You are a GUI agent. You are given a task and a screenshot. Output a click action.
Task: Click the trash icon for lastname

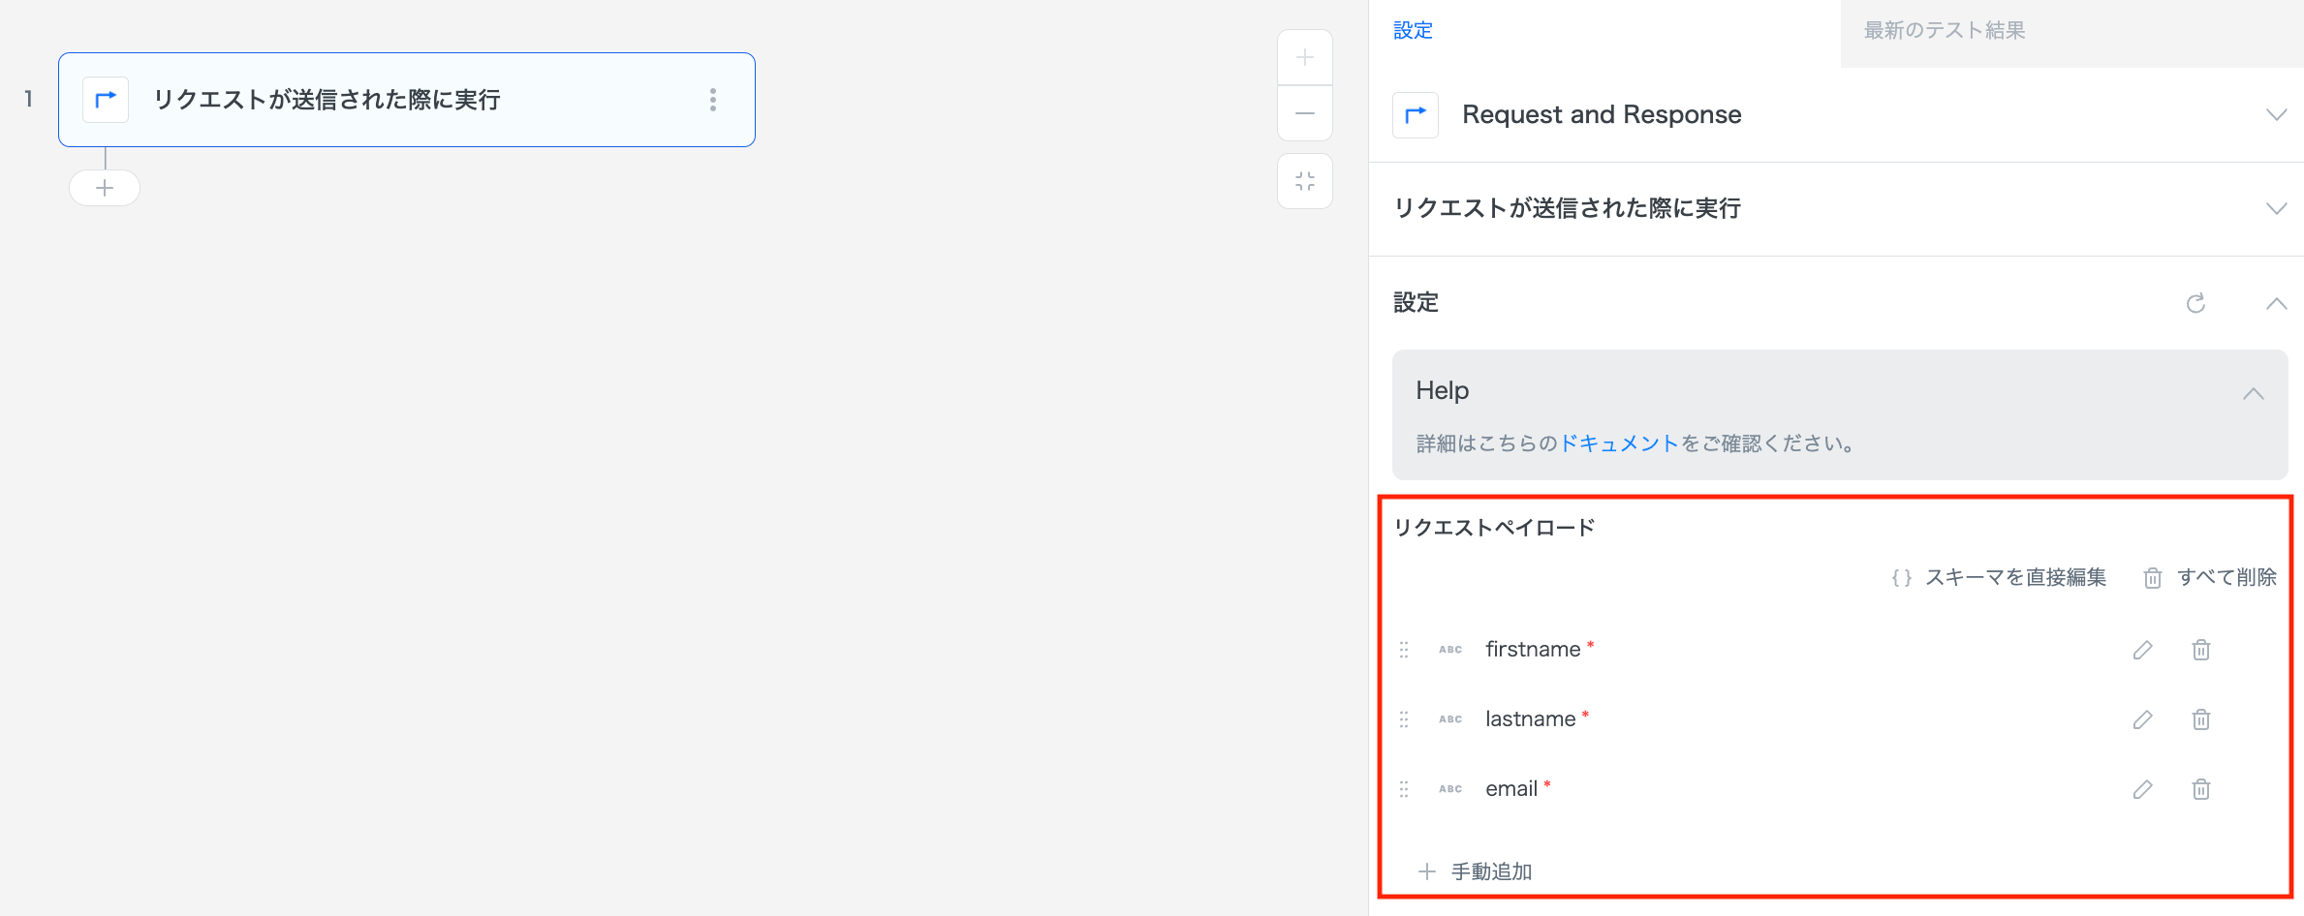pyautogui.click(x=2200, y=720)
